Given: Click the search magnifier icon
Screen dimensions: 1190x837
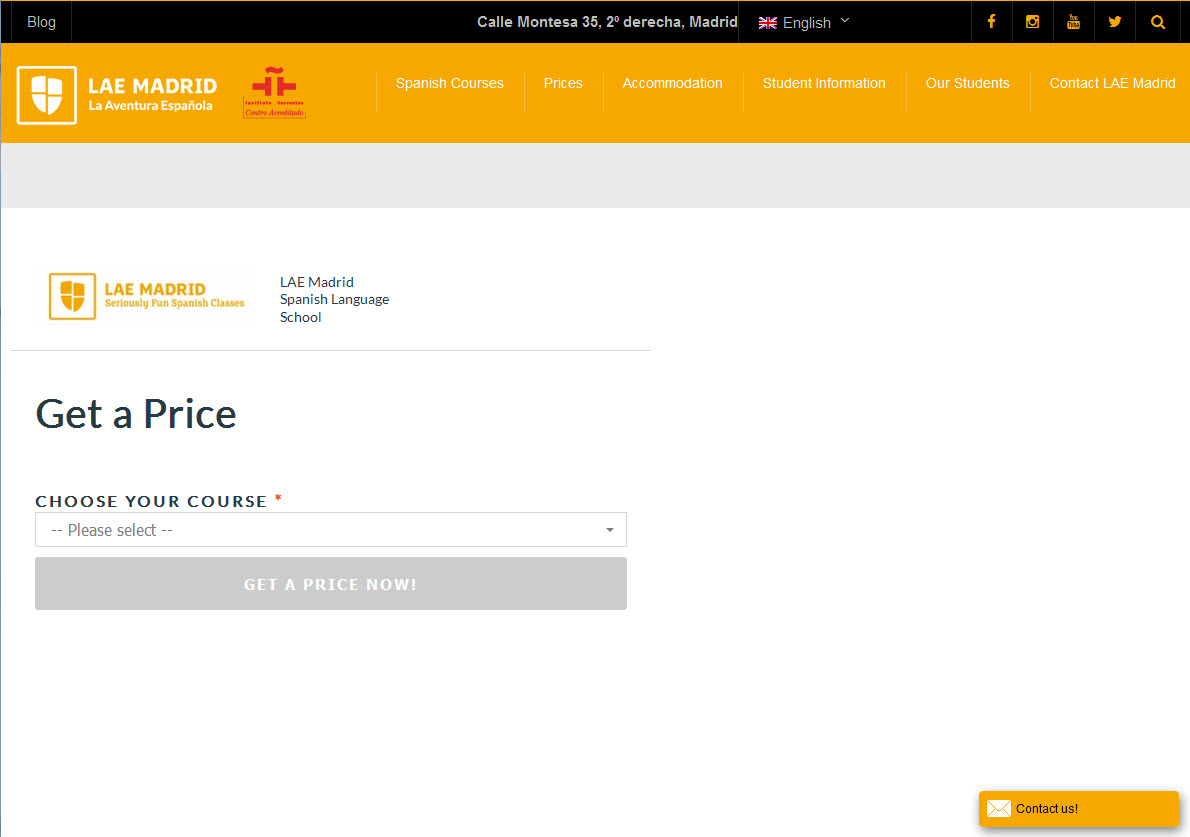Looking at the screenshot, I should 1157,22.
